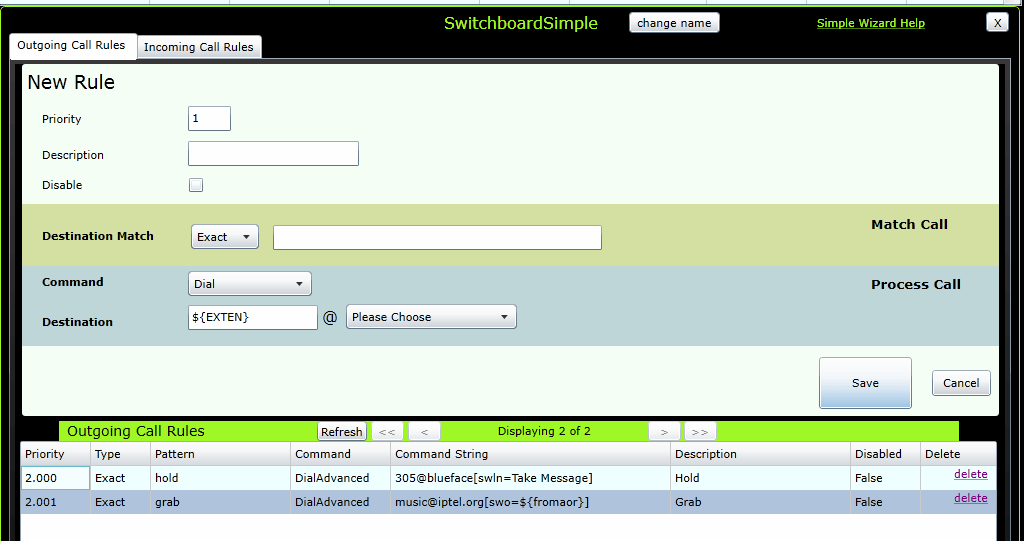Delete the grab rule
Screen dimensions: 1024x541
point(970,499)
